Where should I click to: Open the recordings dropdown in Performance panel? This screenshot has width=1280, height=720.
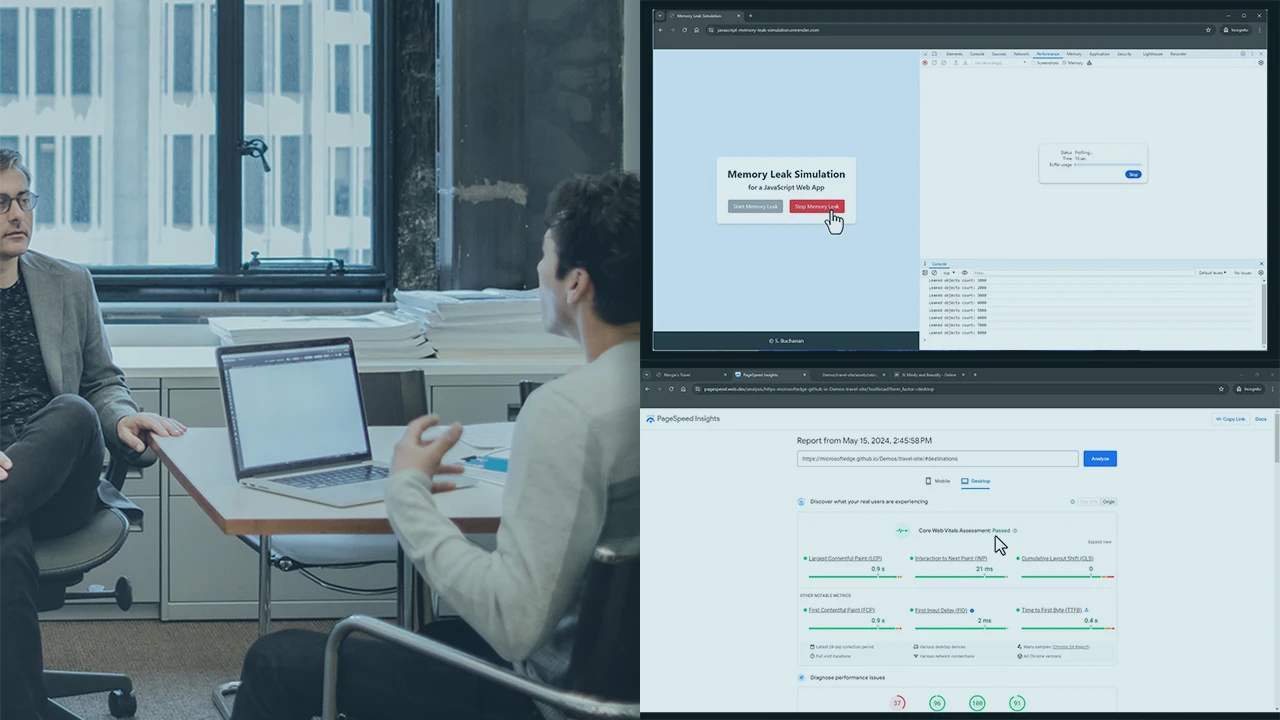pyautogui.click(x=1000, y=63)
